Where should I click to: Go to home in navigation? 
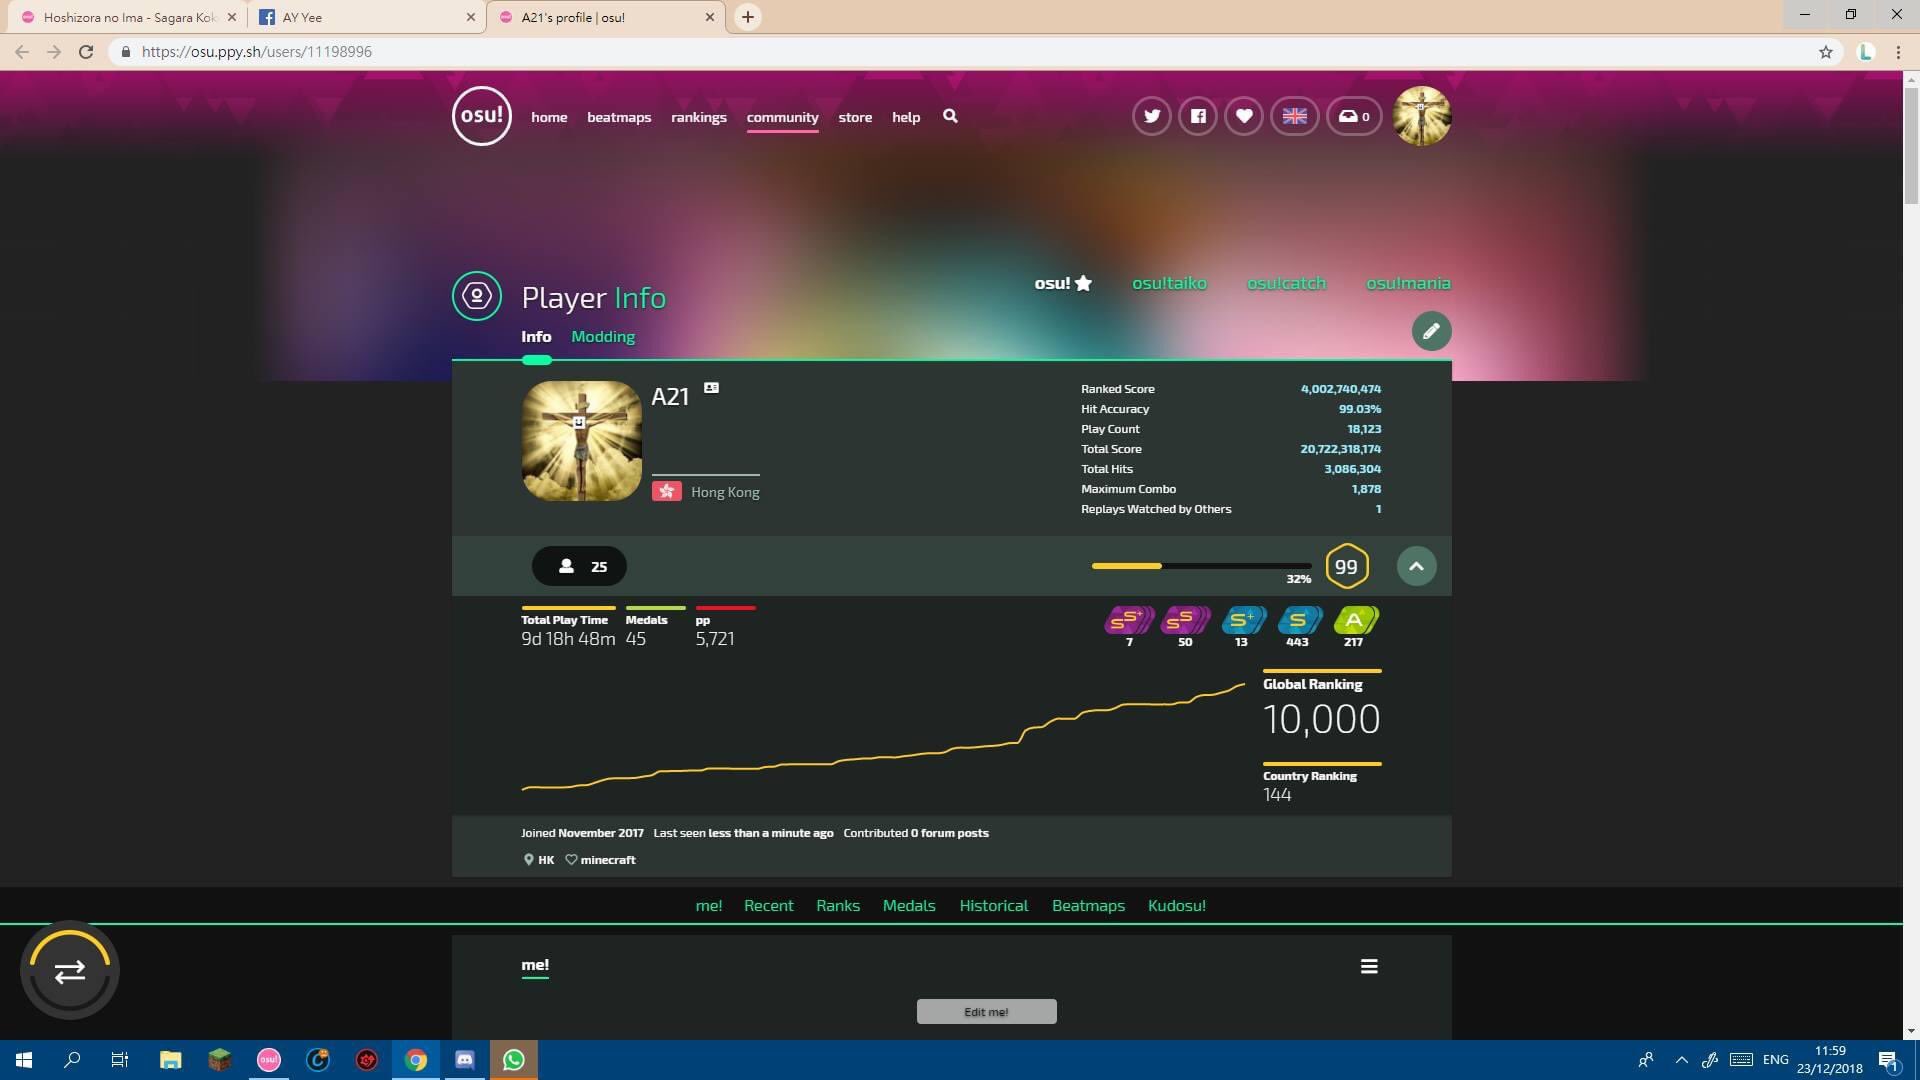coord(549,117)
